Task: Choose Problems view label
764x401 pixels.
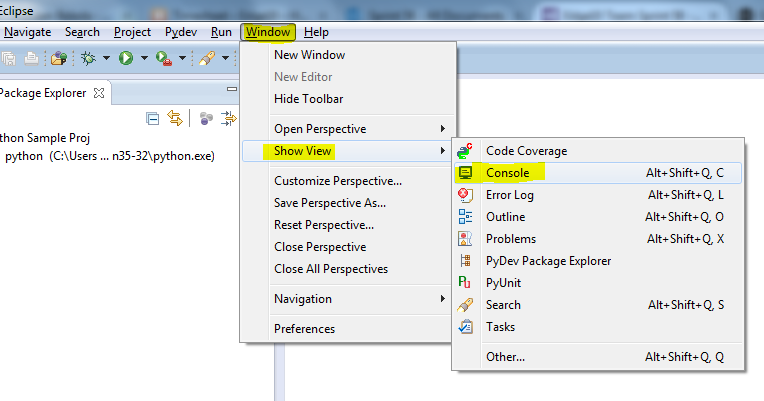Action: [x=511, y=239]
